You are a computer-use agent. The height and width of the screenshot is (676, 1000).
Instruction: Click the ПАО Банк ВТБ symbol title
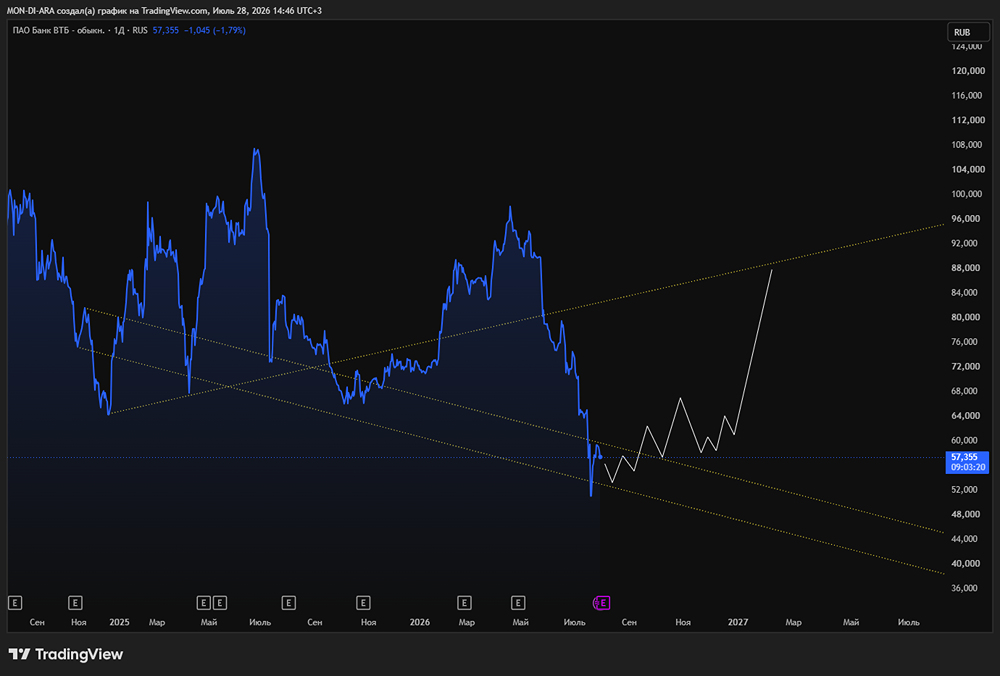pos(59,30)
